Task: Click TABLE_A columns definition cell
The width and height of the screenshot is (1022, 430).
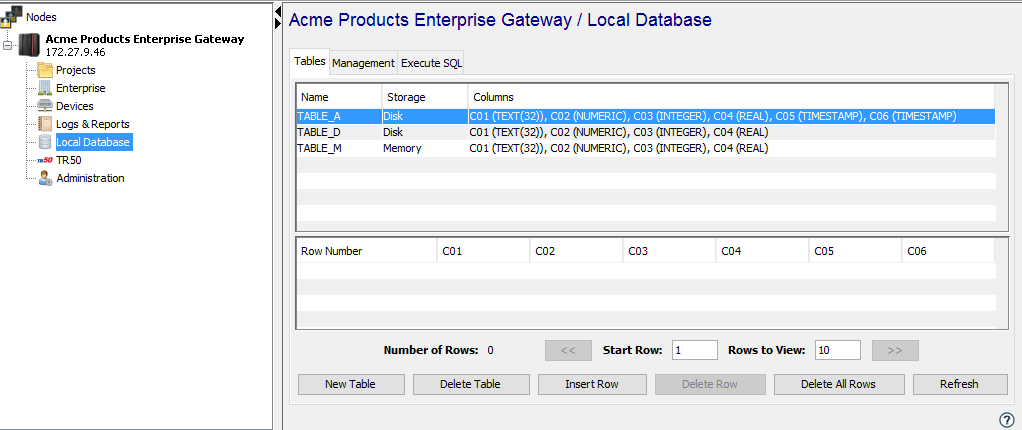Action: pos(731,116)
